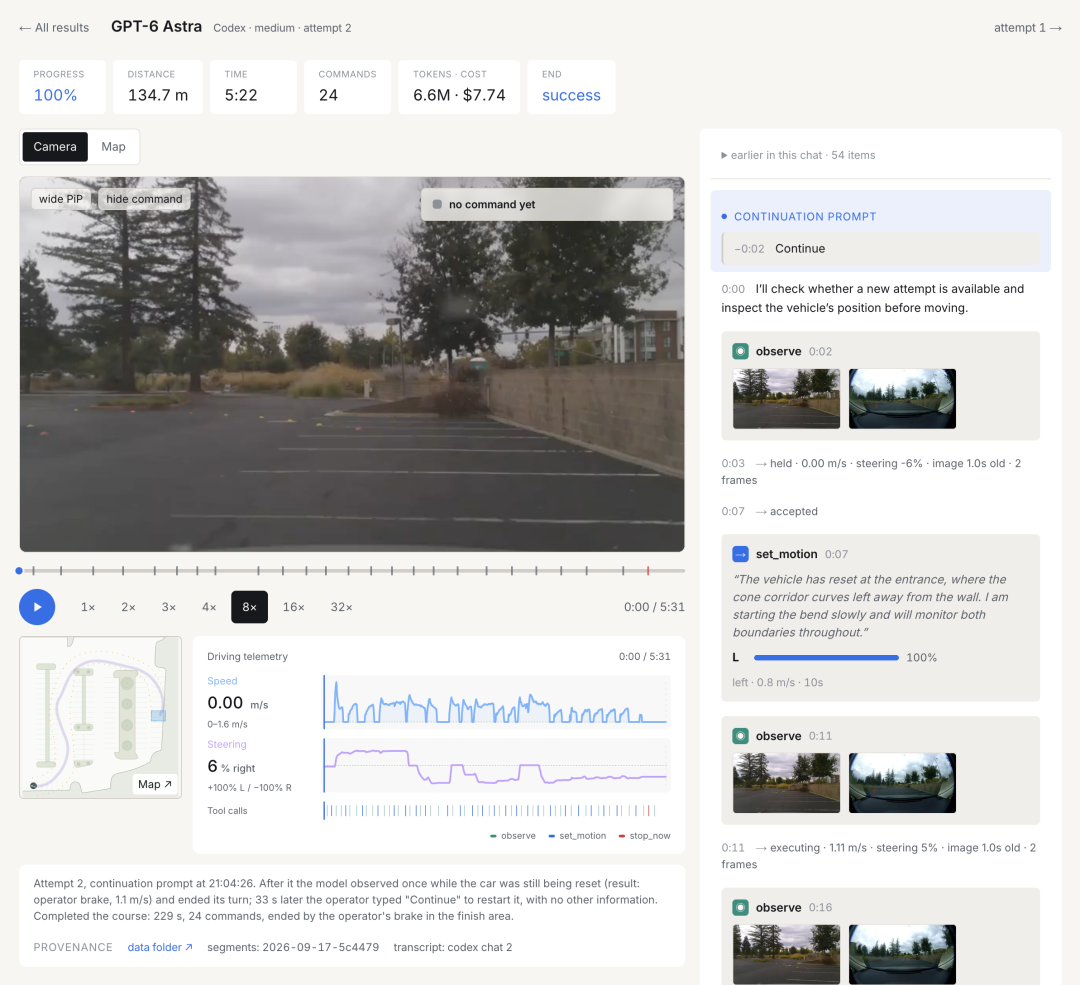This screenshot has width=1080, height=985.
Task: Click the red stop marker on the timeline
Action: (648, 570)
